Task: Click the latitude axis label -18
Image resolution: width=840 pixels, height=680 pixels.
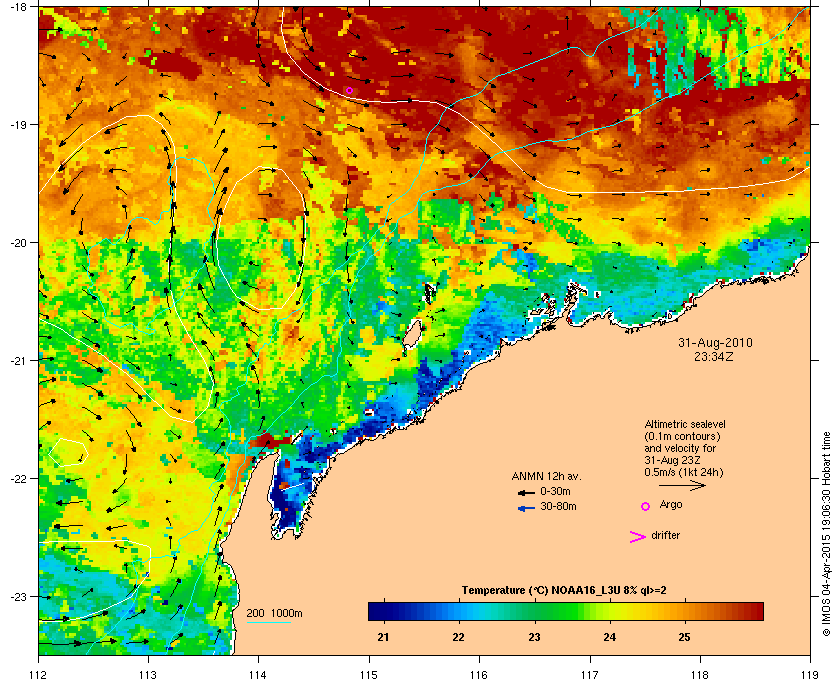Action: pos(17,6)
